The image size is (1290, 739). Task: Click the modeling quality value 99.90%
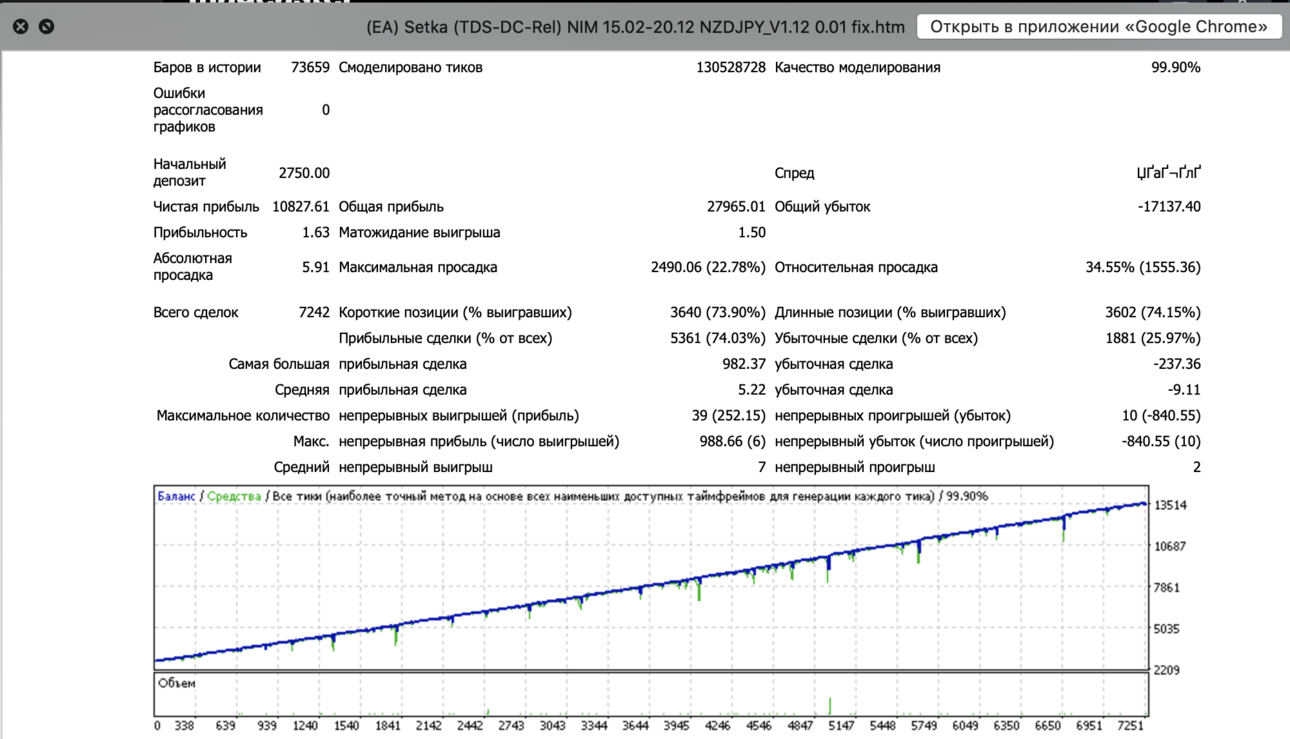click(1176, 67)
